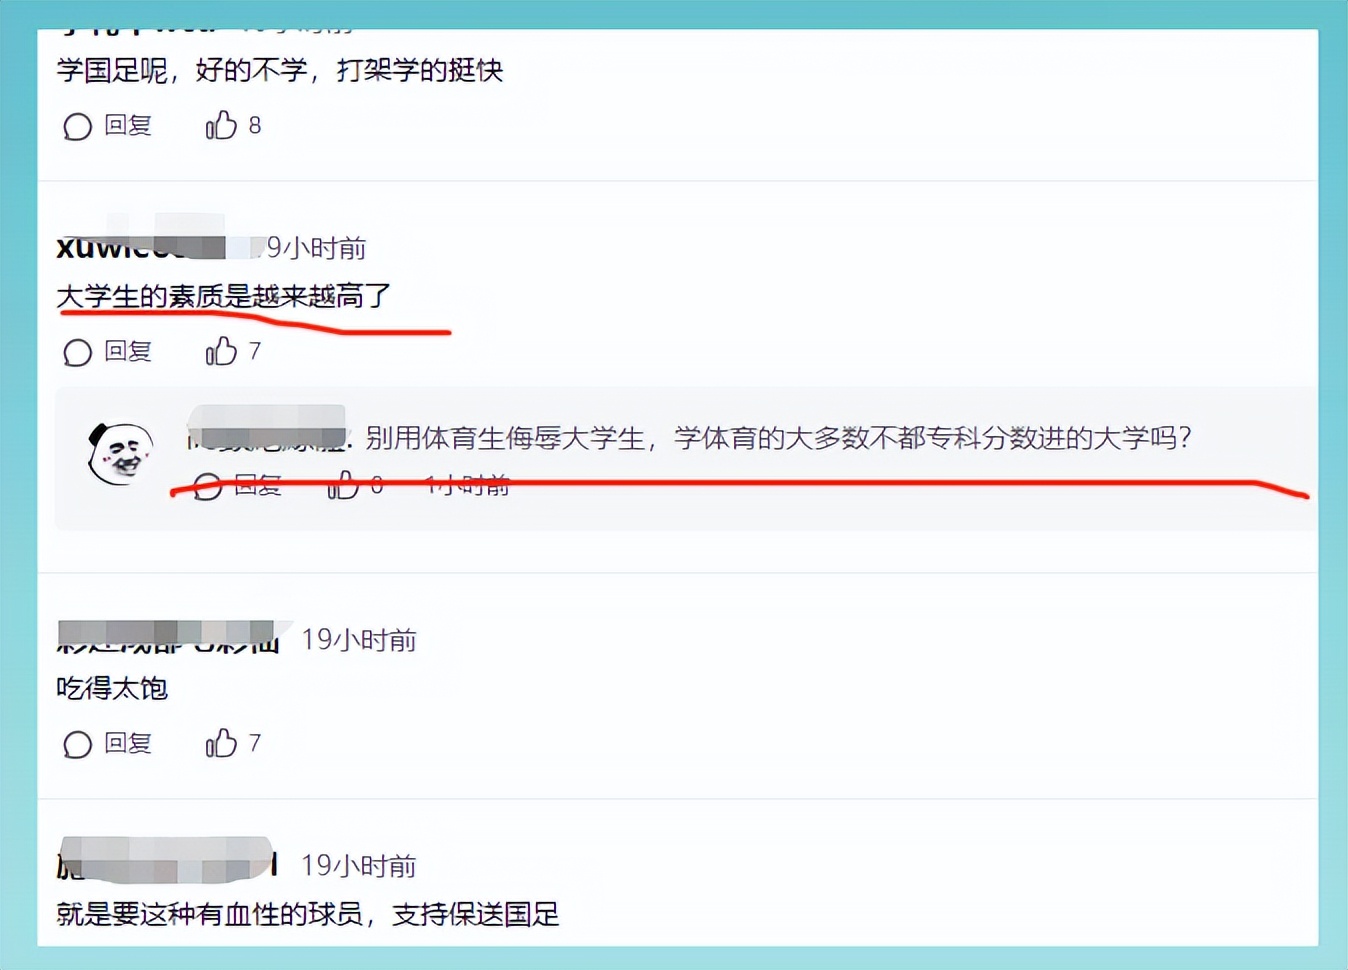The height and width of the screenshot is (970, 1348).
Task: Click 回复 text under "大学生的素质" comment
Action: click(x=128, y=351)
